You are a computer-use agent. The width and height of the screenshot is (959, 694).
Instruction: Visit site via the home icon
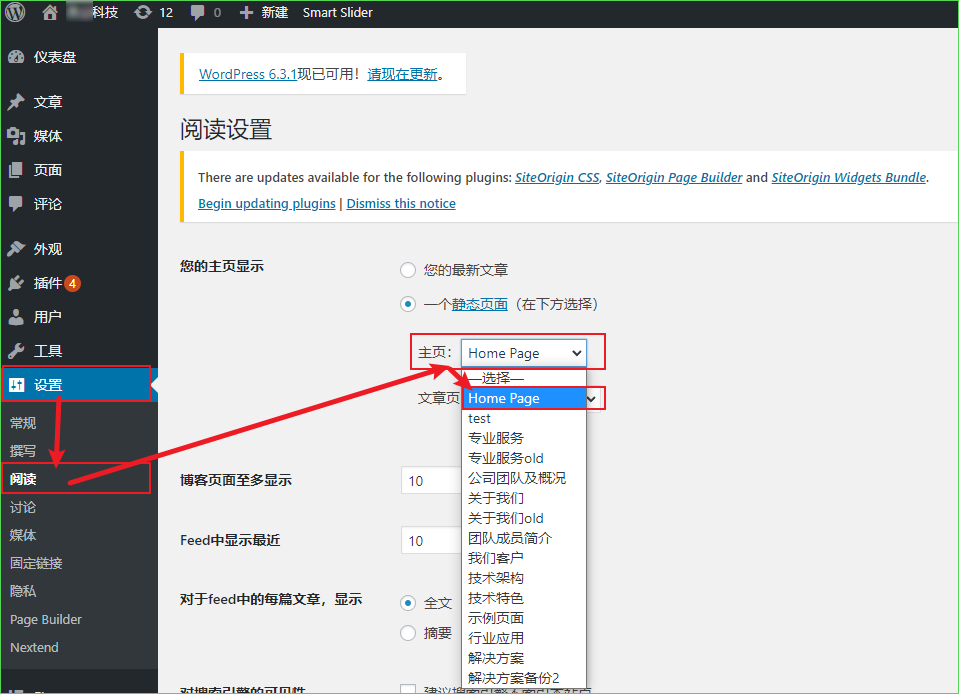click(x=50, y=12)
